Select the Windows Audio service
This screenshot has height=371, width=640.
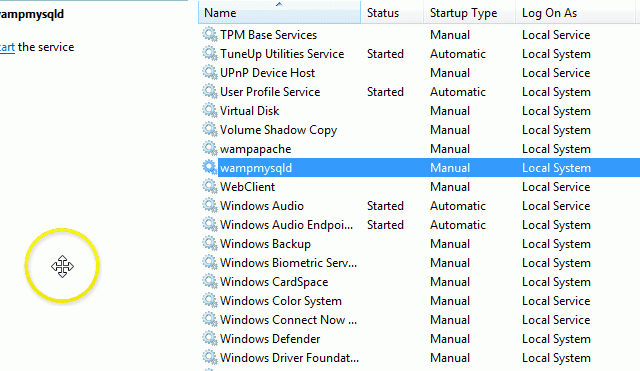pyautogui.click(x=262, y=206)
